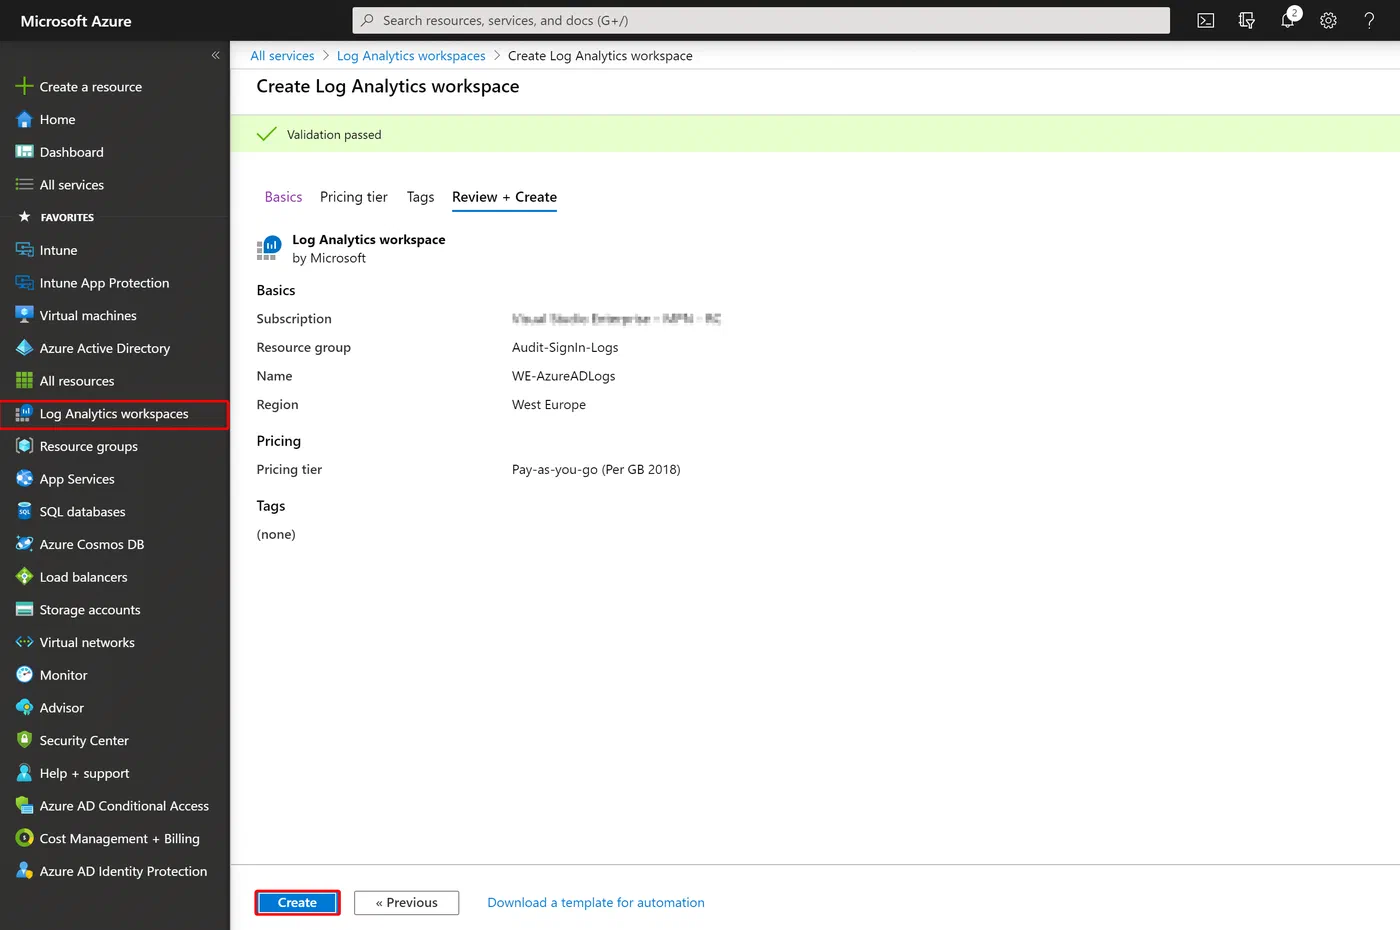Open Download a template for automation link
This screenshot has height=930, width=1400.
(596, 902)
